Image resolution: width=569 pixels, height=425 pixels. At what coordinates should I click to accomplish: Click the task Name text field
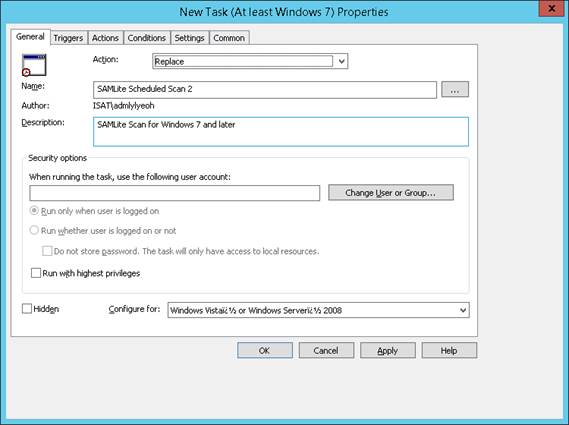(265, 90)
